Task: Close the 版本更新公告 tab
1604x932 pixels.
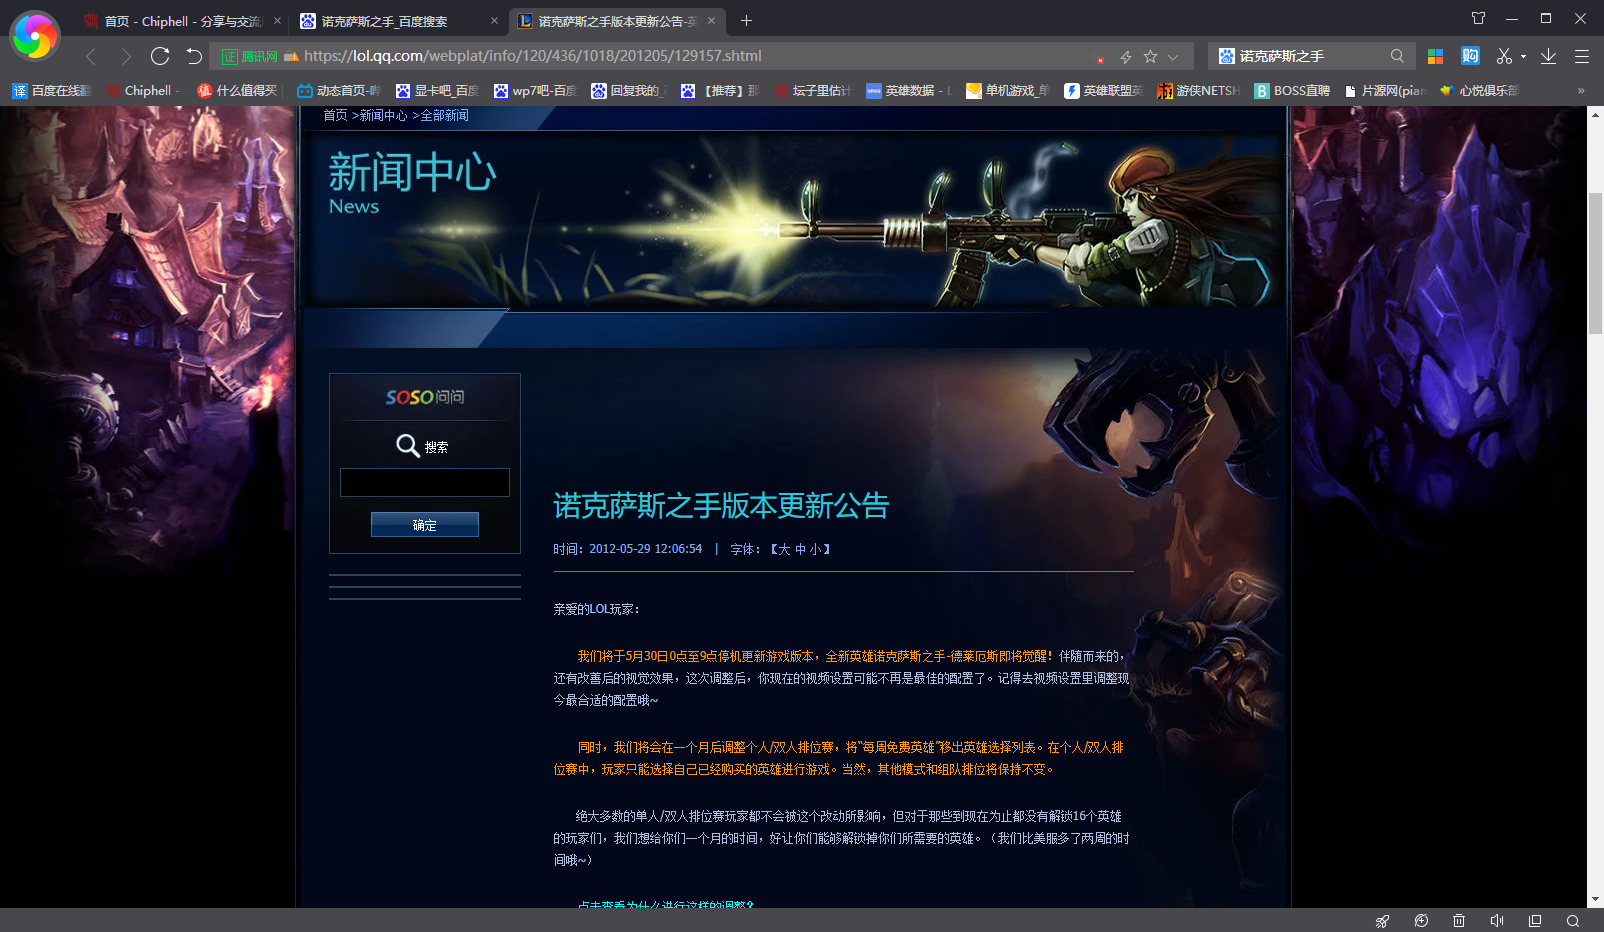Action: [711, 21]
